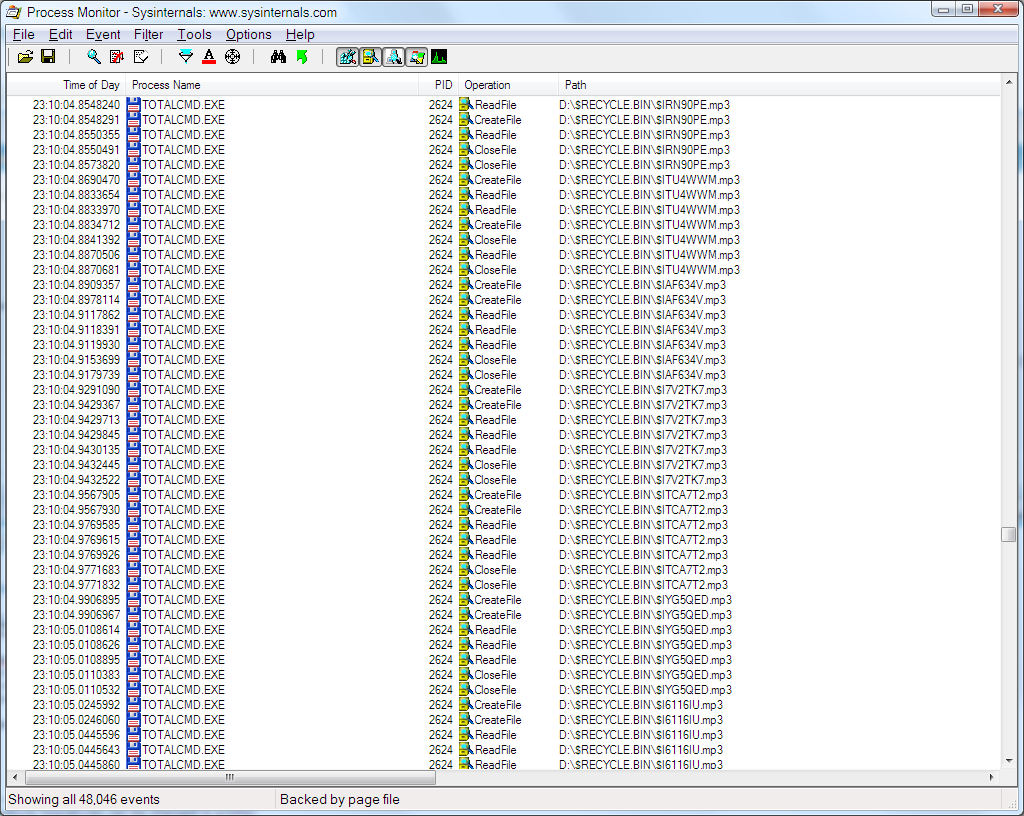Open the Help menu

tap(300, 35)
